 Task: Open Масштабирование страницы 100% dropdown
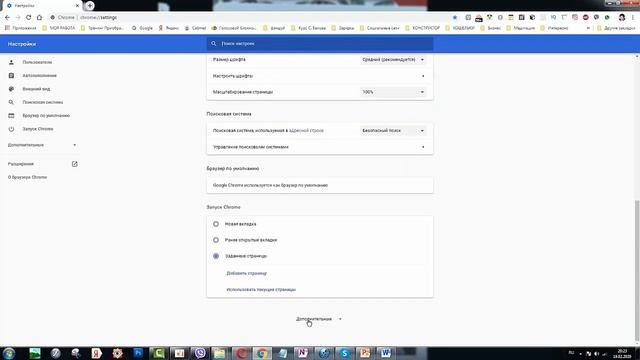[x=393, y=92]
